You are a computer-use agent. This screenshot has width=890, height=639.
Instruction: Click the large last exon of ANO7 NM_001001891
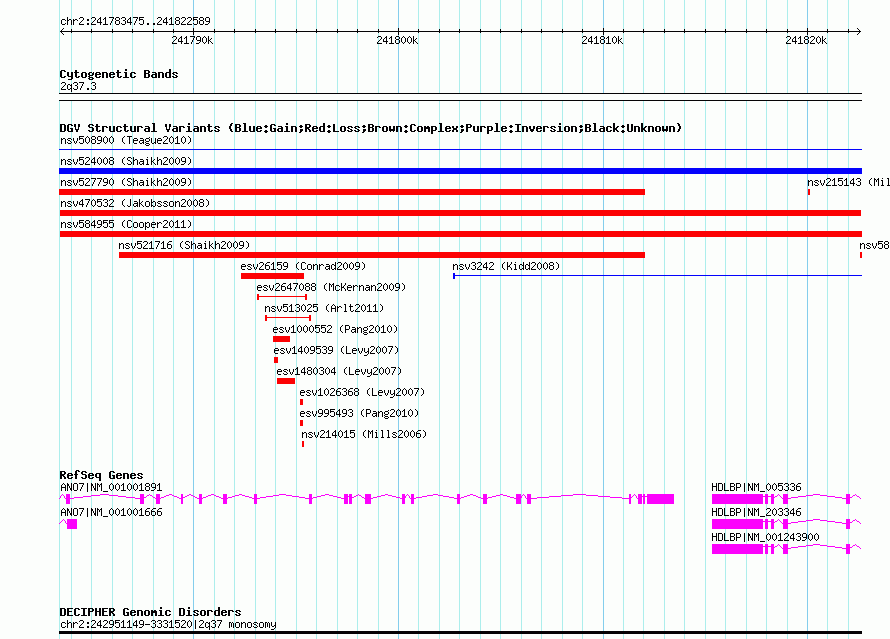[x=660, y=499]
